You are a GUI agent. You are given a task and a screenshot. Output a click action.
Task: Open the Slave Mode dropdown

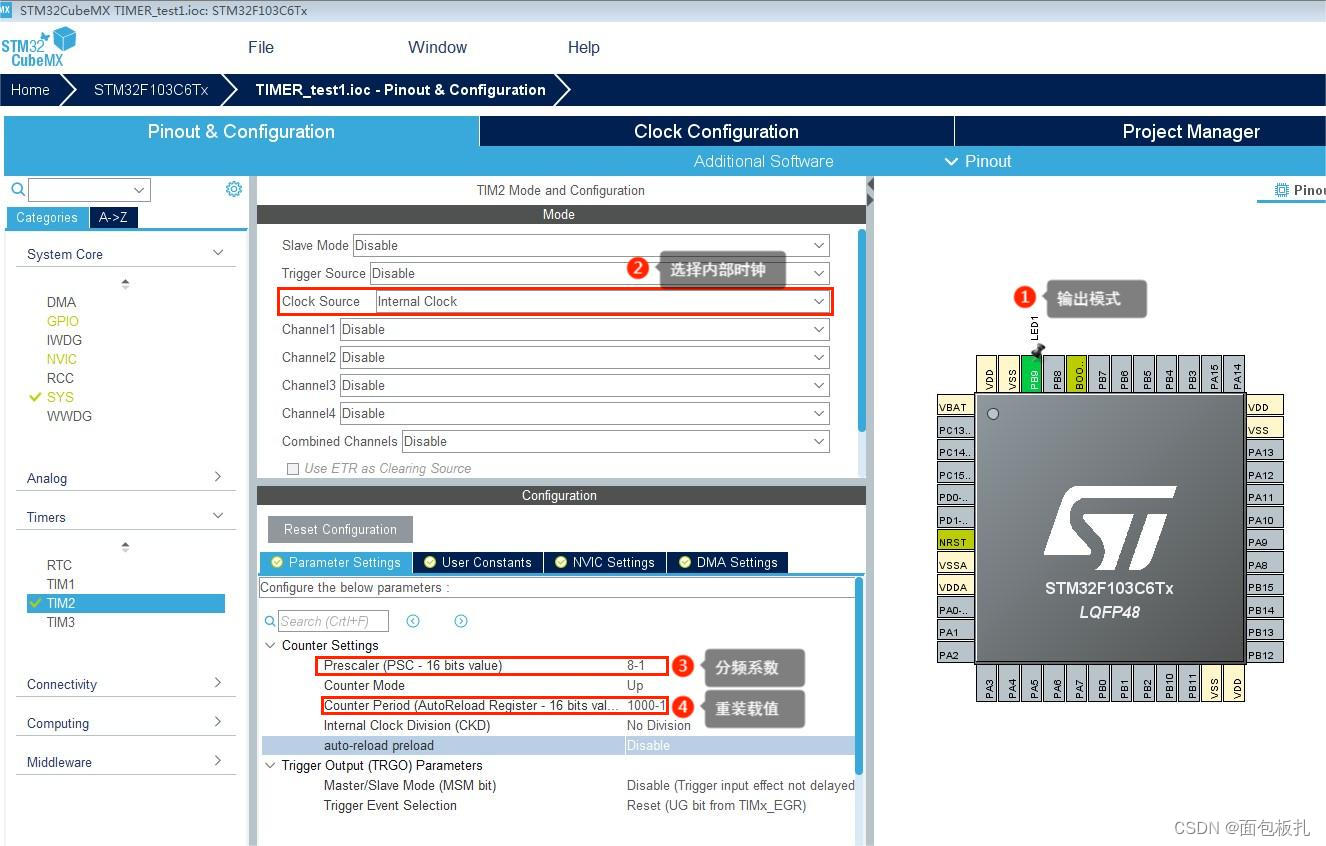click(591, 245)
